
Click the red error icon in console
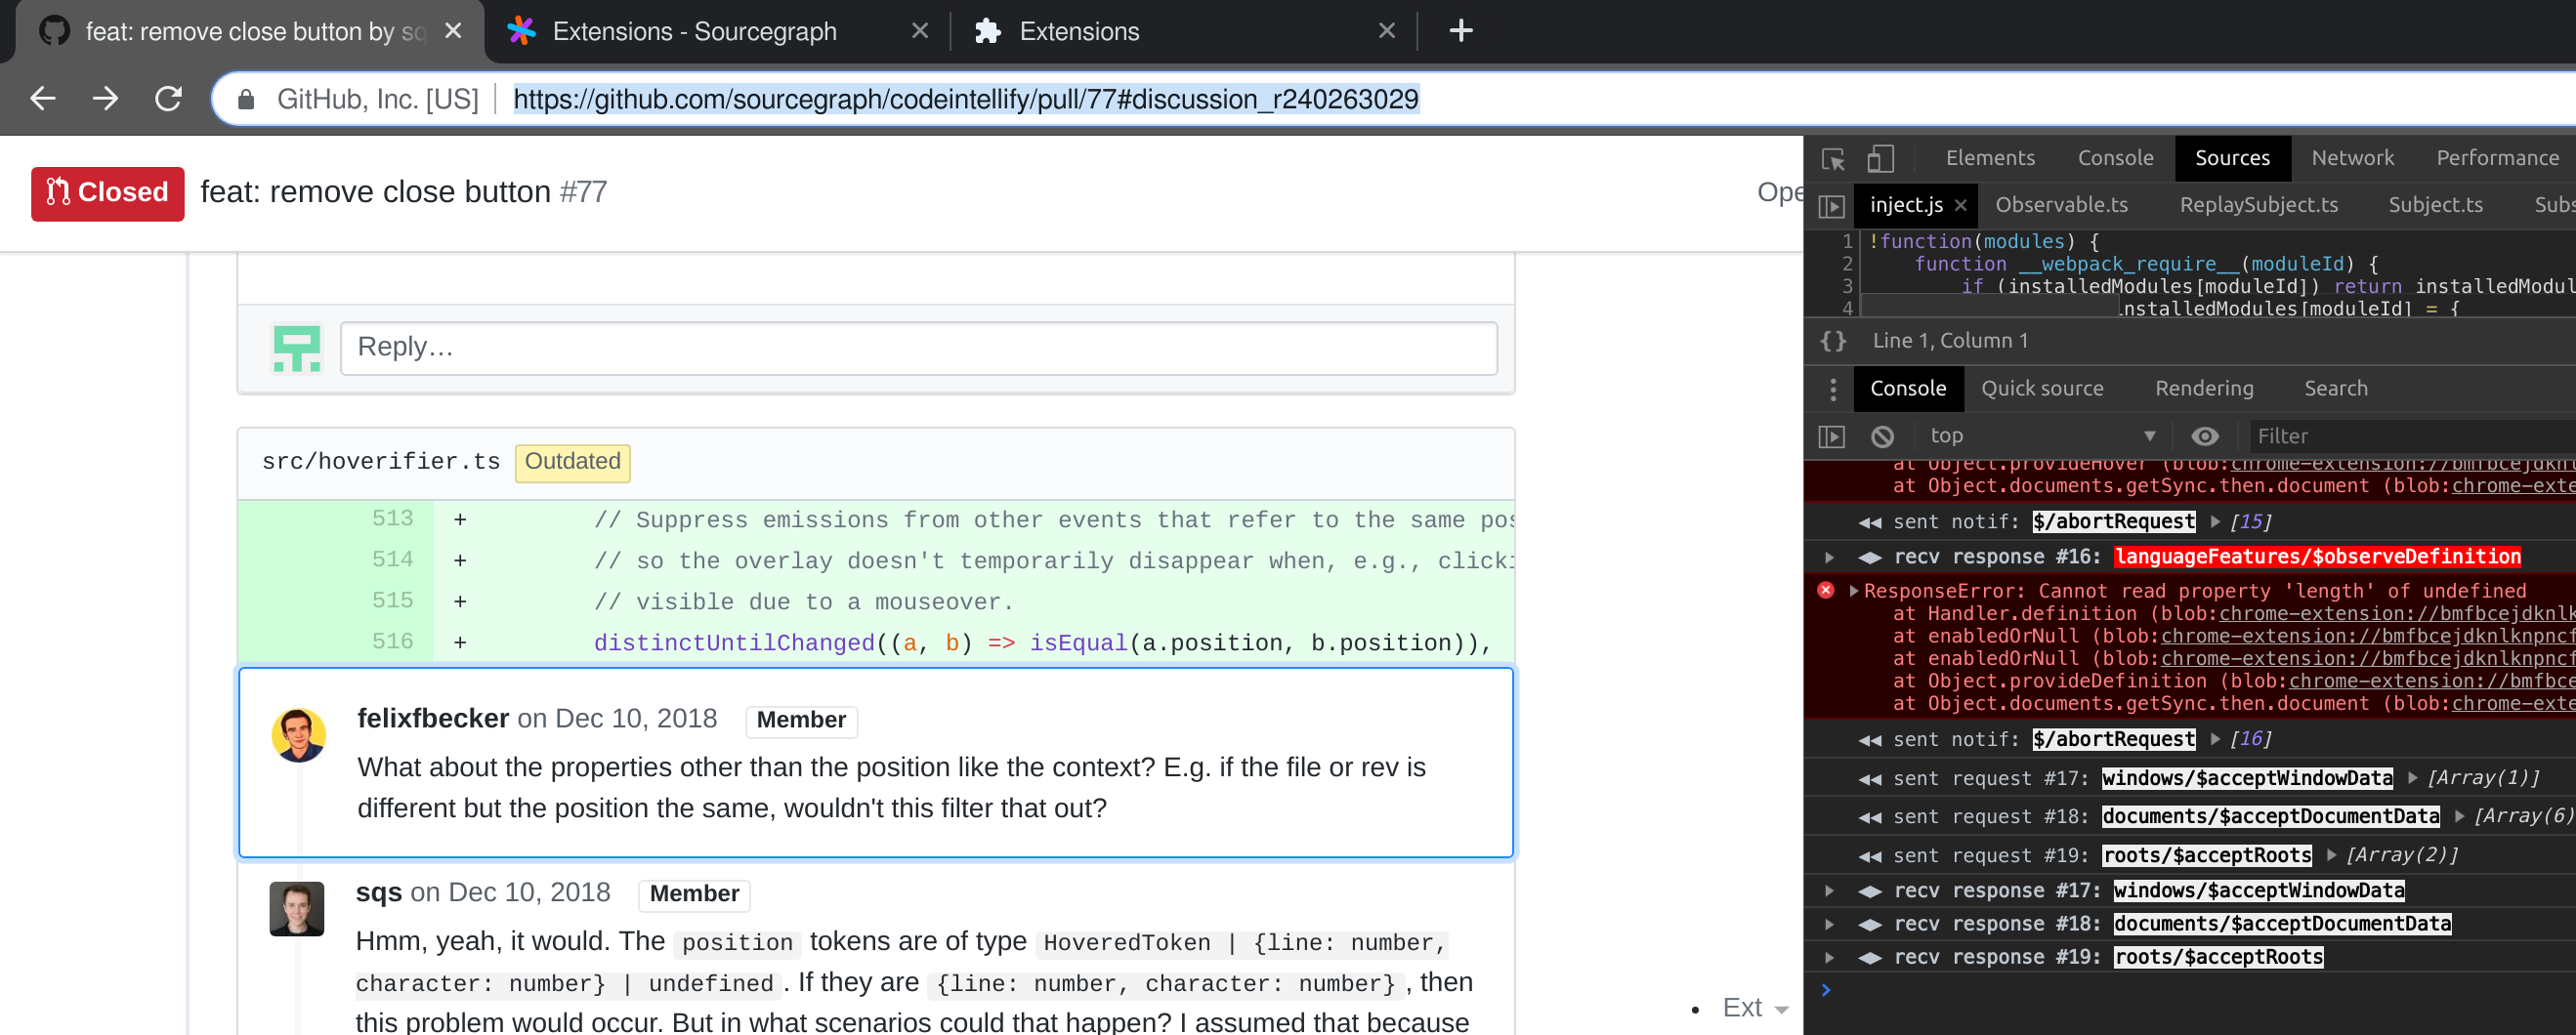pyautogui.click(x=1825, y=590)
